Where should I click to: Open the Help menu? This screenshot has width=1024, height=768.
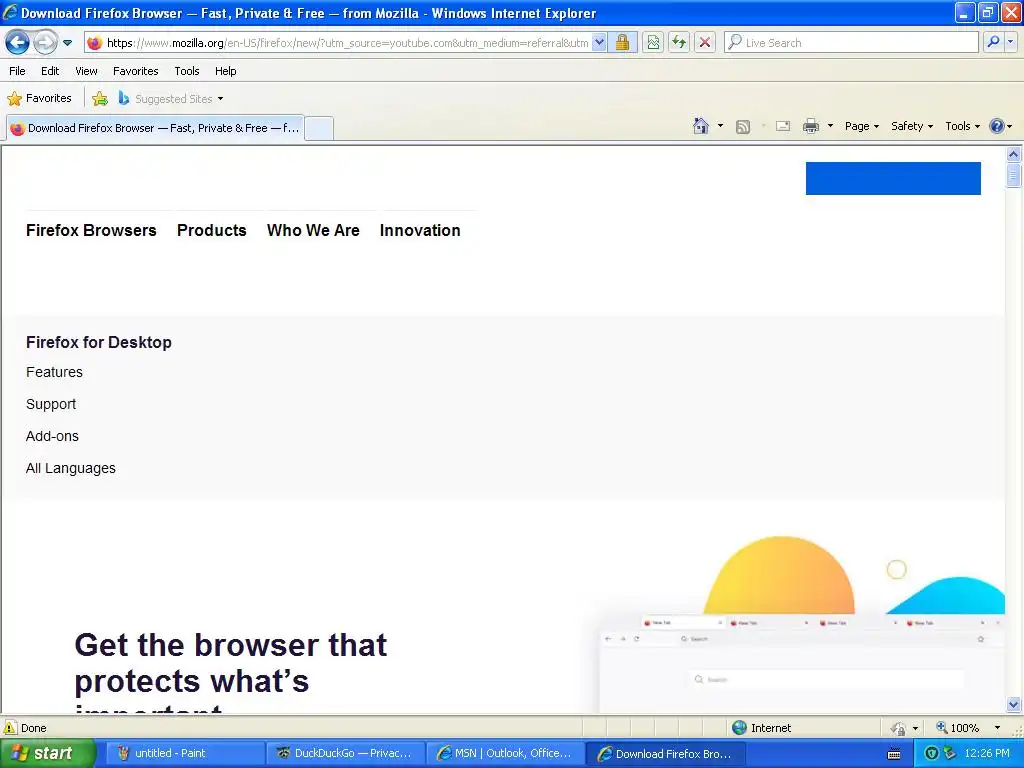226,71
